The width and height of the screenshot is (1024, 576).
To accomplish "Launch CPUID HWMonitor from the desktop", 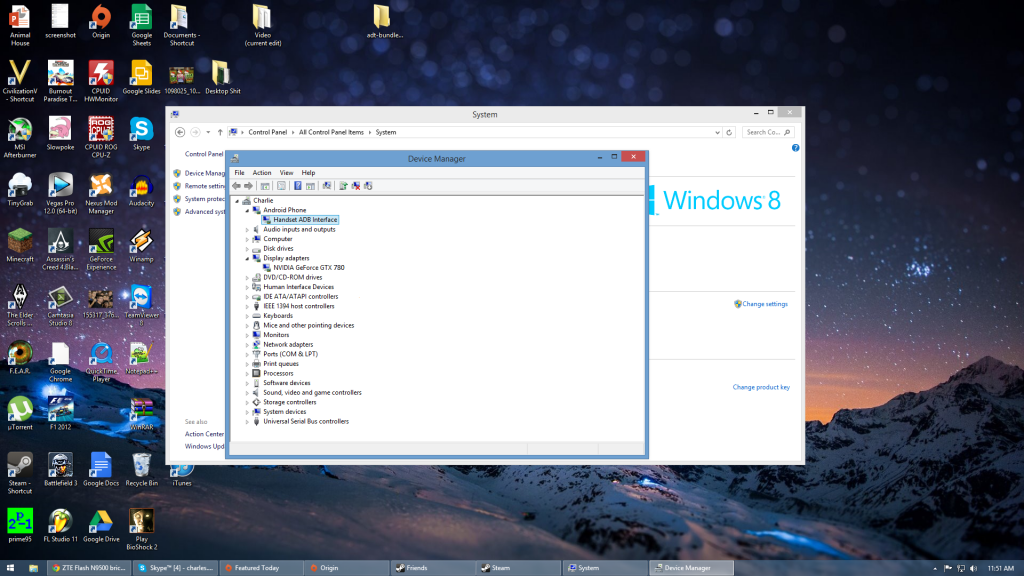I will pyautogui.click(x=99, y=72).
